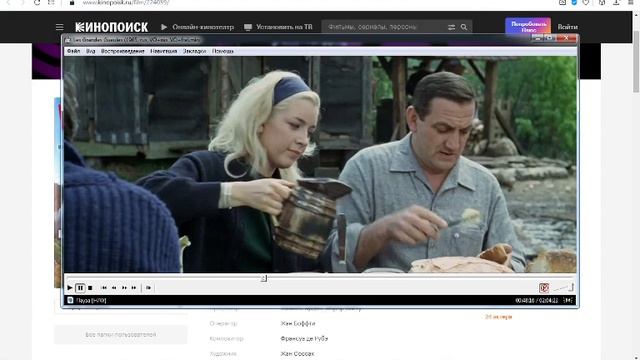Open the Помощь menu
The width and height of the screenshot is (640, 360).
pos(223,51)
